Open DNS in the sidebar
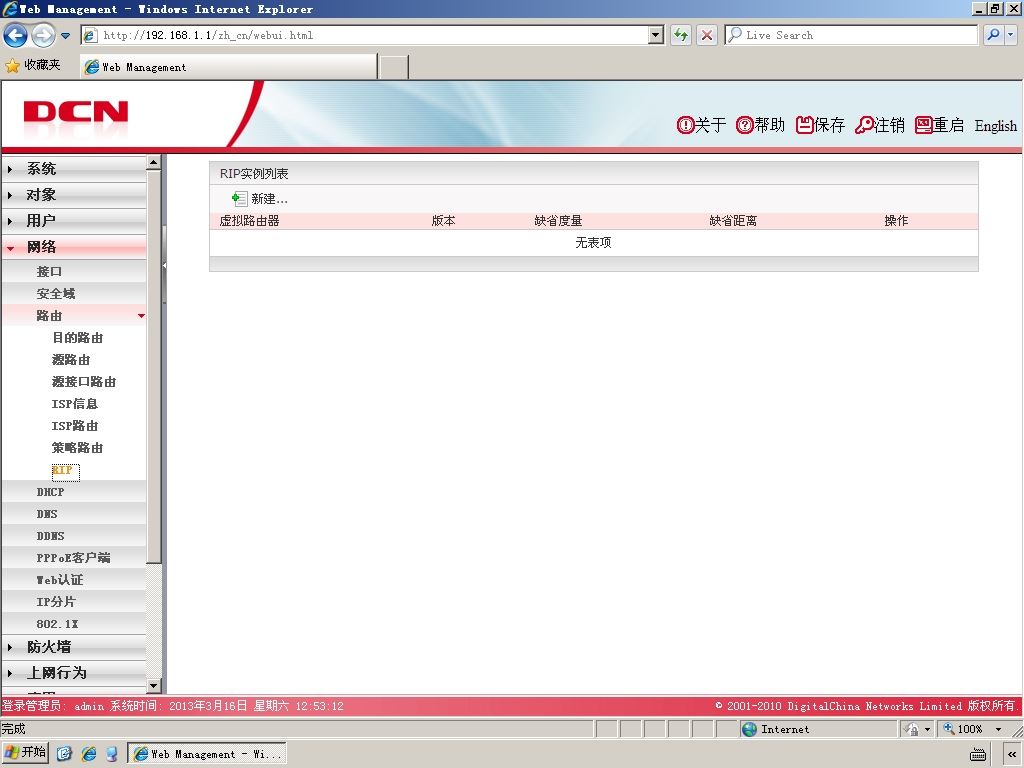 point(47,514)
